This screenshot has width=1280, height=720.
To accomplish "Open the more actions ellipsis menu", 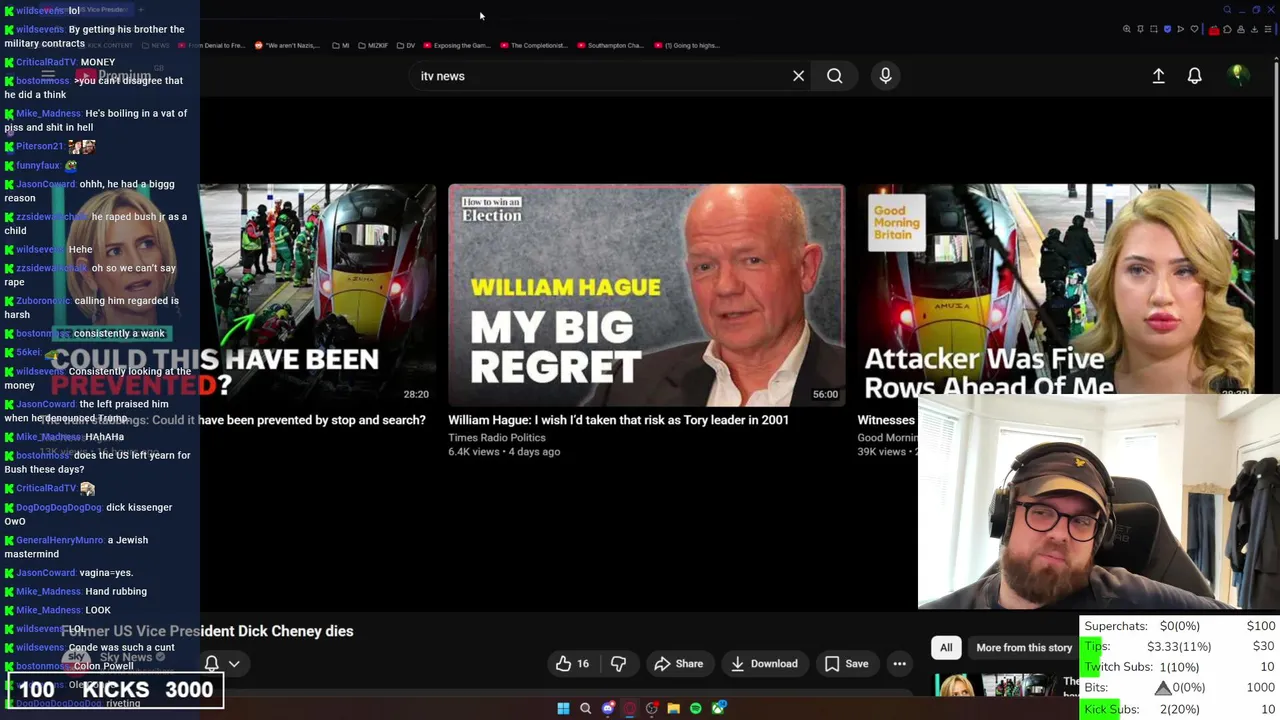I will point(899,664).
